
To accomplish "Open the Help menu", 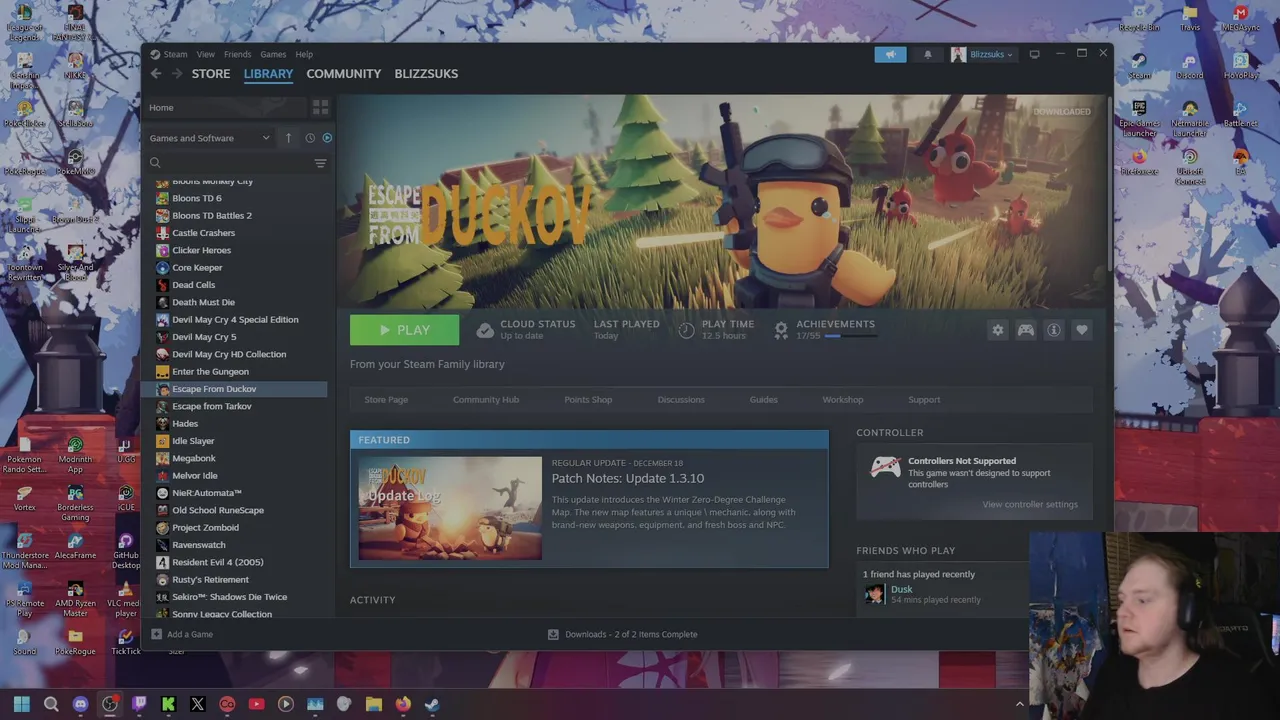I will pos(304,54).
